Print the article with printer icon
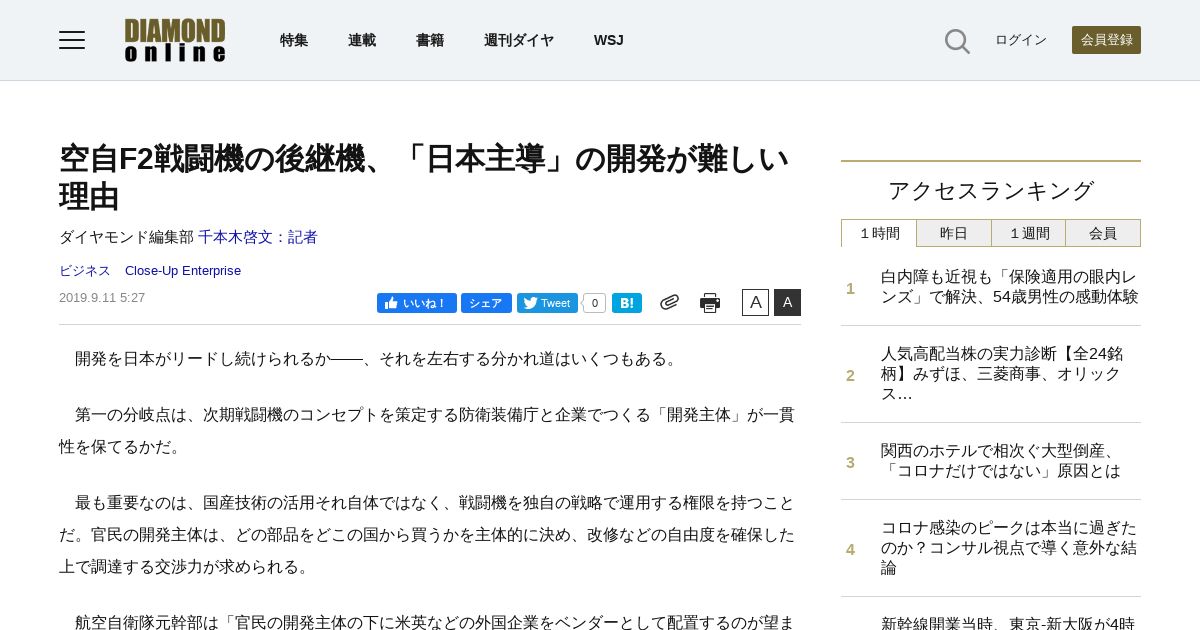Viewport: 1200px width, 630px height. 710,303
